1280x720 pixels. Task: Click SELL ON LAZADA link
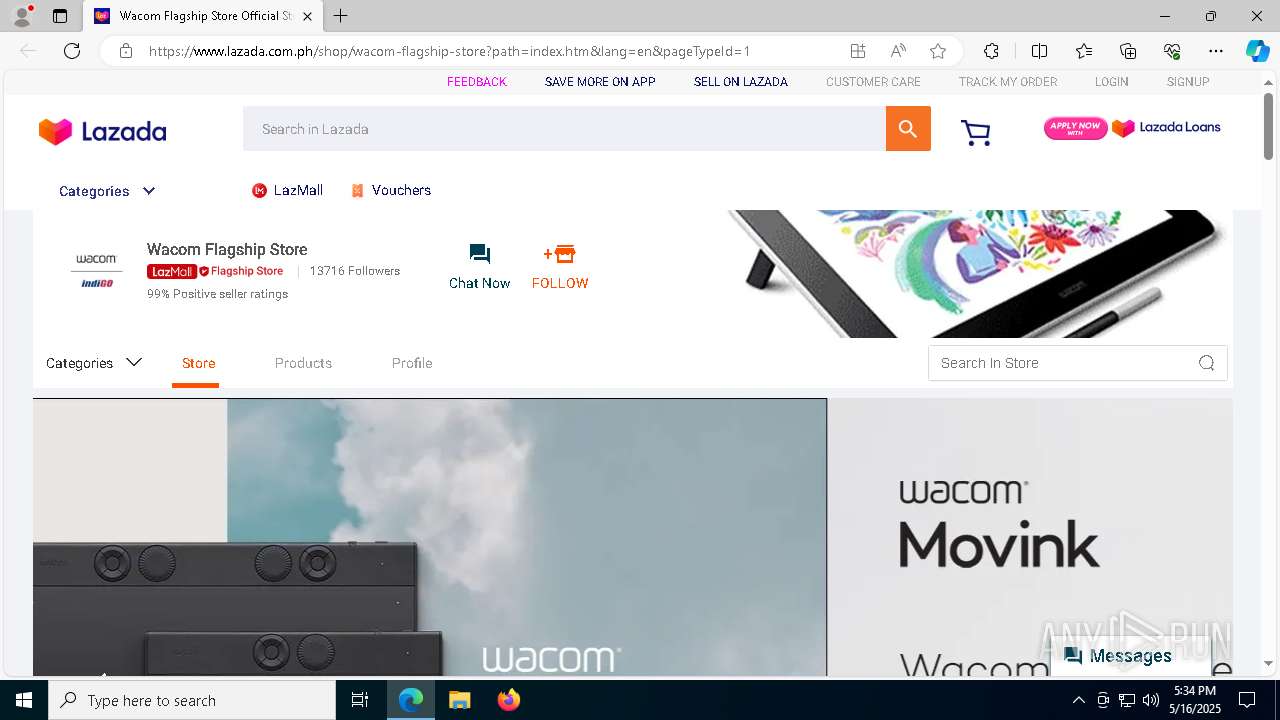click(x=741, y=82)
